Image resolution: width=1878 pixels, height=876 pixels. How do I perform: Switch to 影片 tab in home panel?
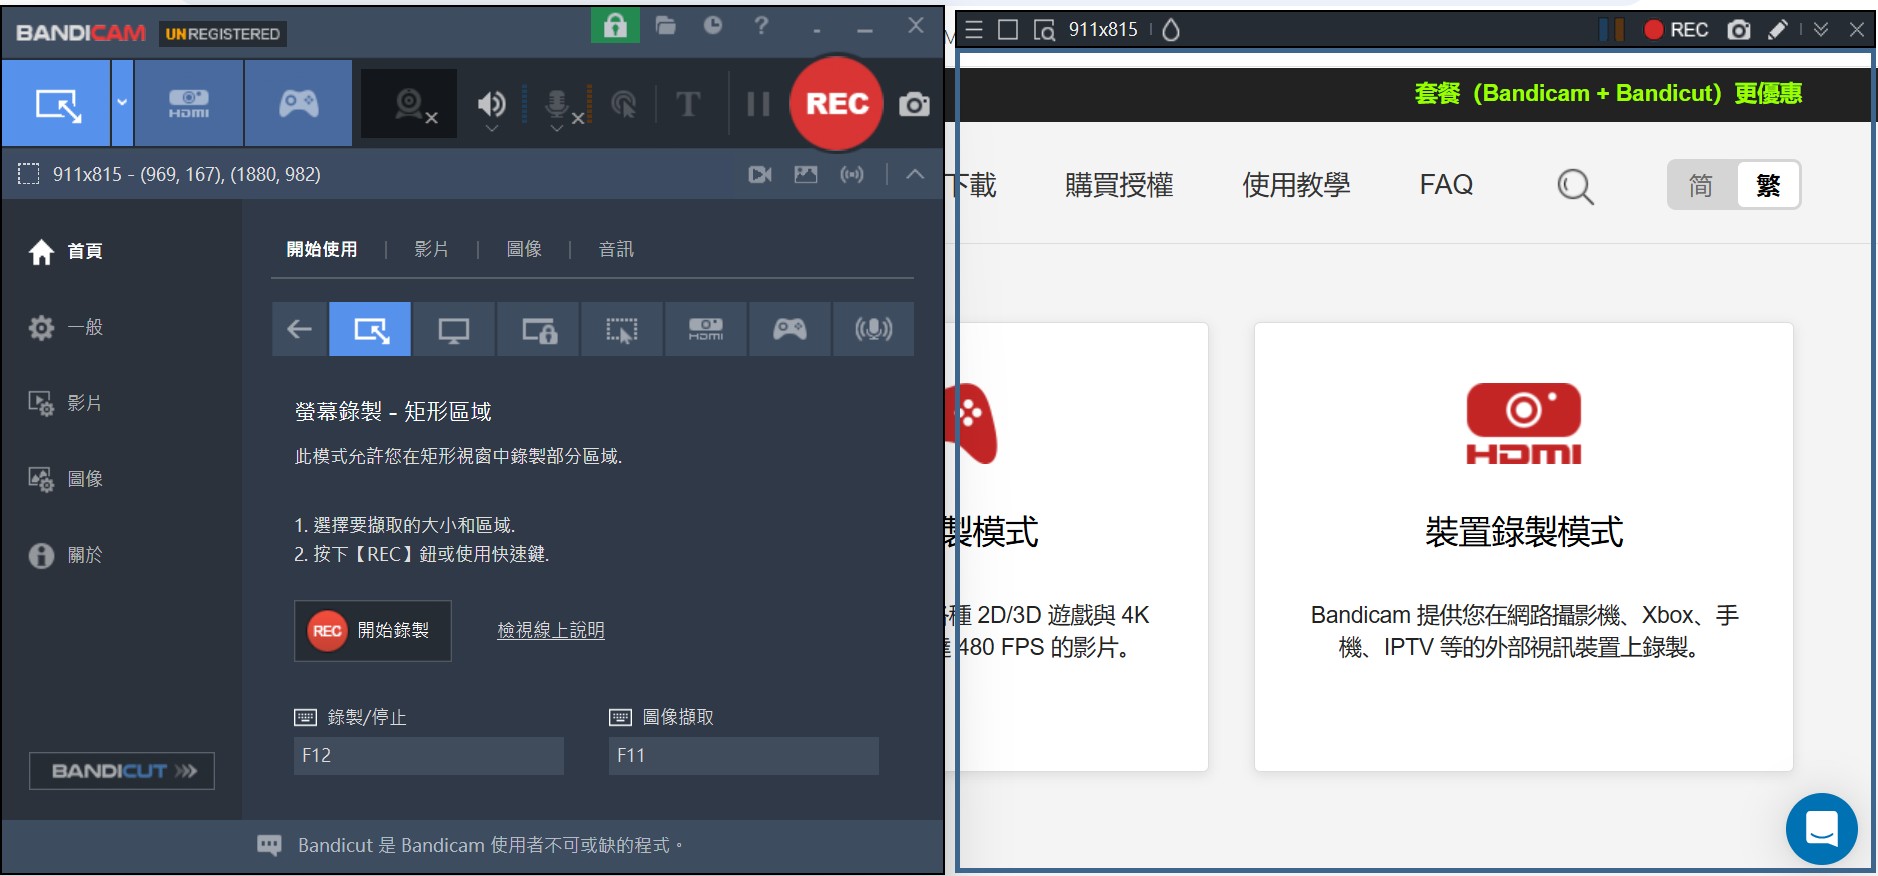click(x=431, y=249)
